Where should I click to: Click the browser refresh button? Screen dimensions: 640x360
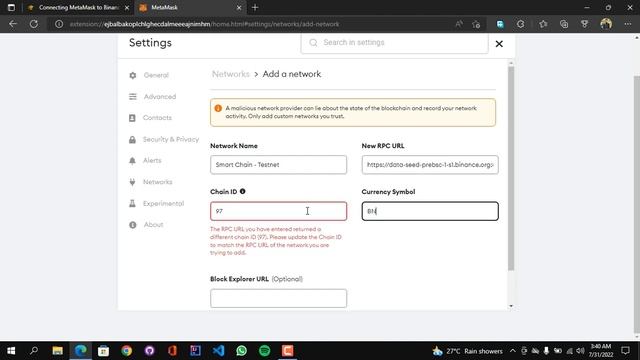pyautogui.click(x=34, y=24)
